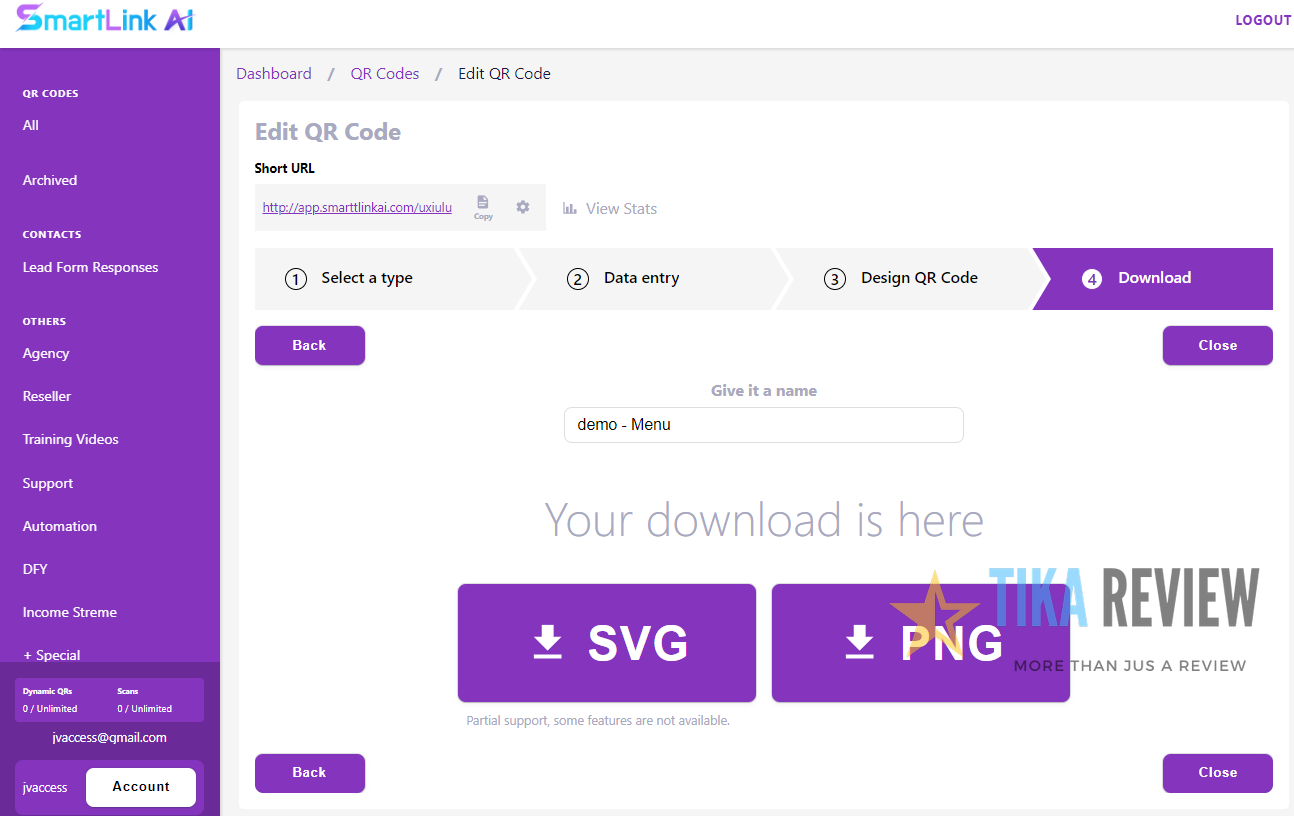Follow the smarttlinkai.com short URL link
Image resolution: width=1294 pixels, height=816 pixels.
[x=357, y=207]
